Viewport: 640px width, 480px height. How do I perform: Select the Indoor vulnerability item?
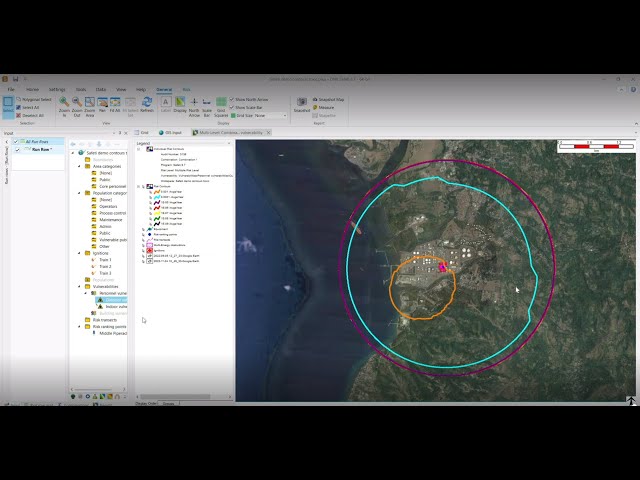click(x=116, y=307)
